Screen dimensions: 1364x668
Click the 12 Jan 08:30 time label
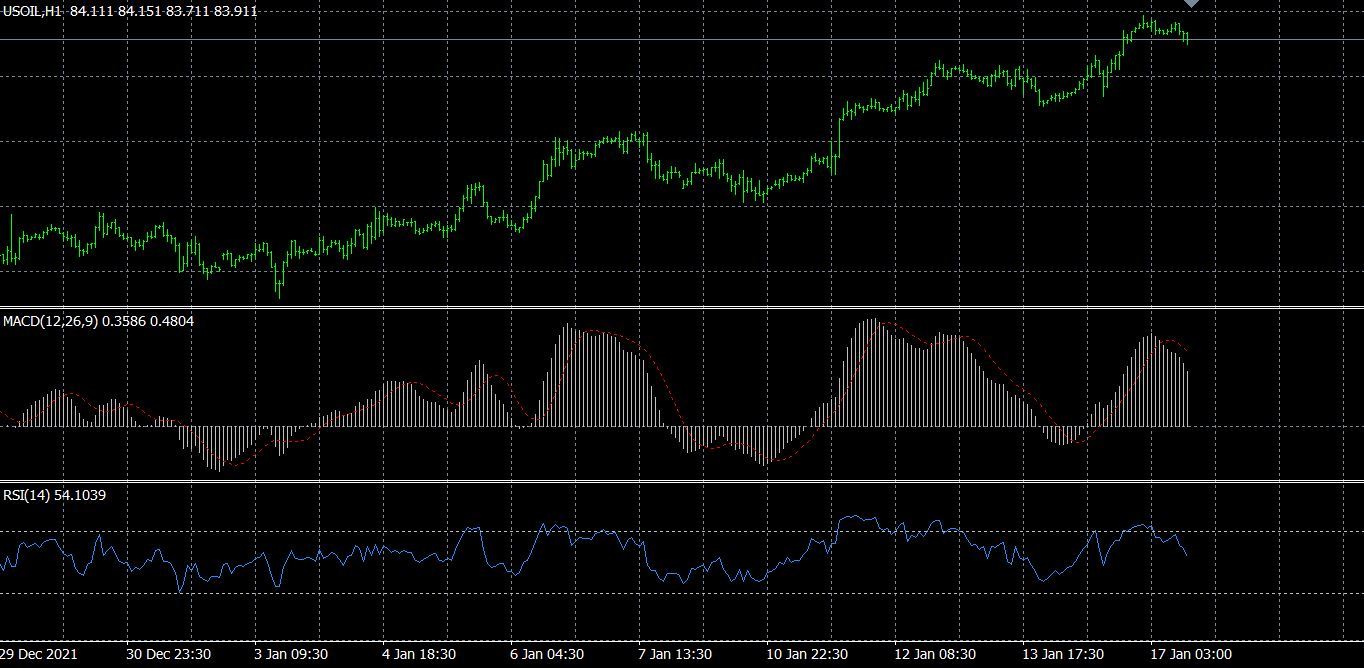(x=934, y=654)
